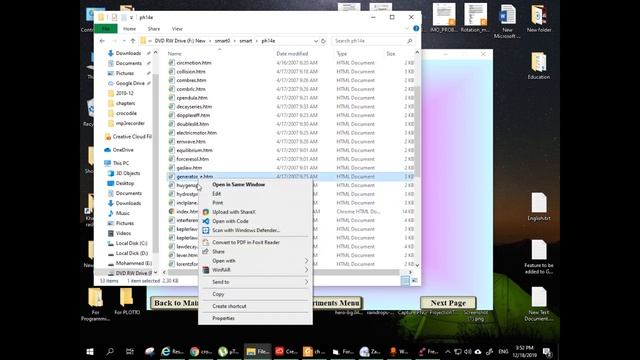Open the View ribbon tab
This screenshot has height=360, width=640.
click(x=177, y=29)
